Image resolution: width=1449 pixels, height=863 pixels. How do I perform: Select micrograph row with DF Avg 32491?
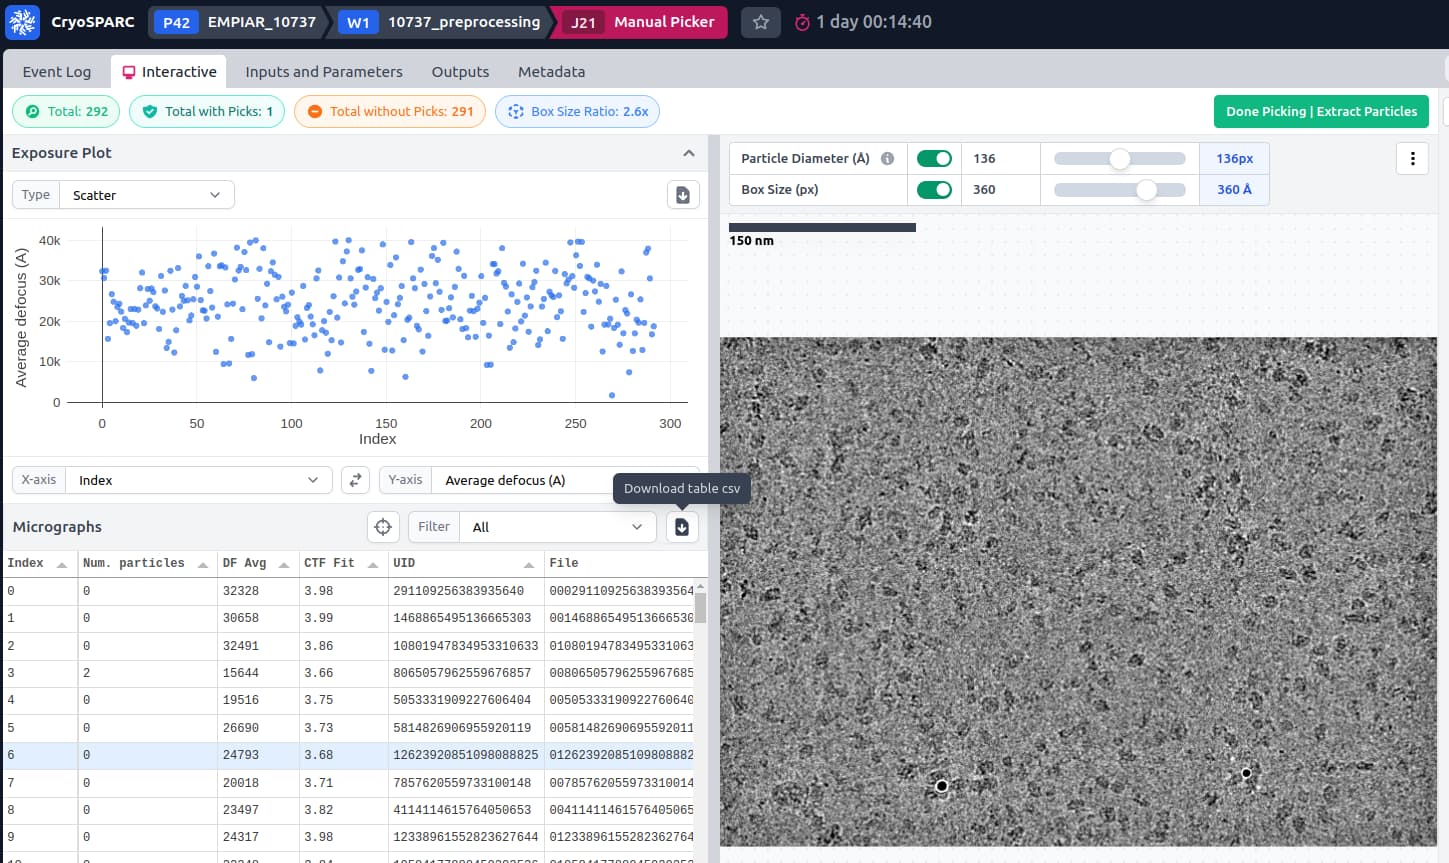click(349, 646)
